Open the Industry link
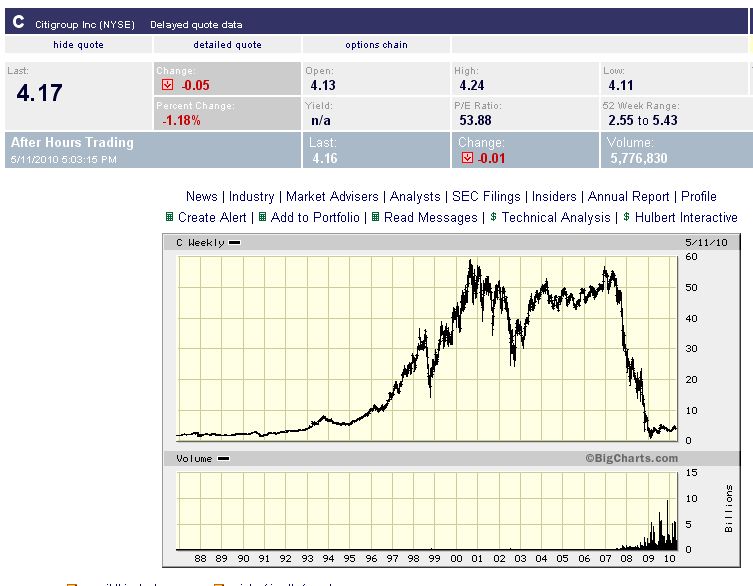Image resolution: width=753 pixels, height=586 pixels. (252, 196)
